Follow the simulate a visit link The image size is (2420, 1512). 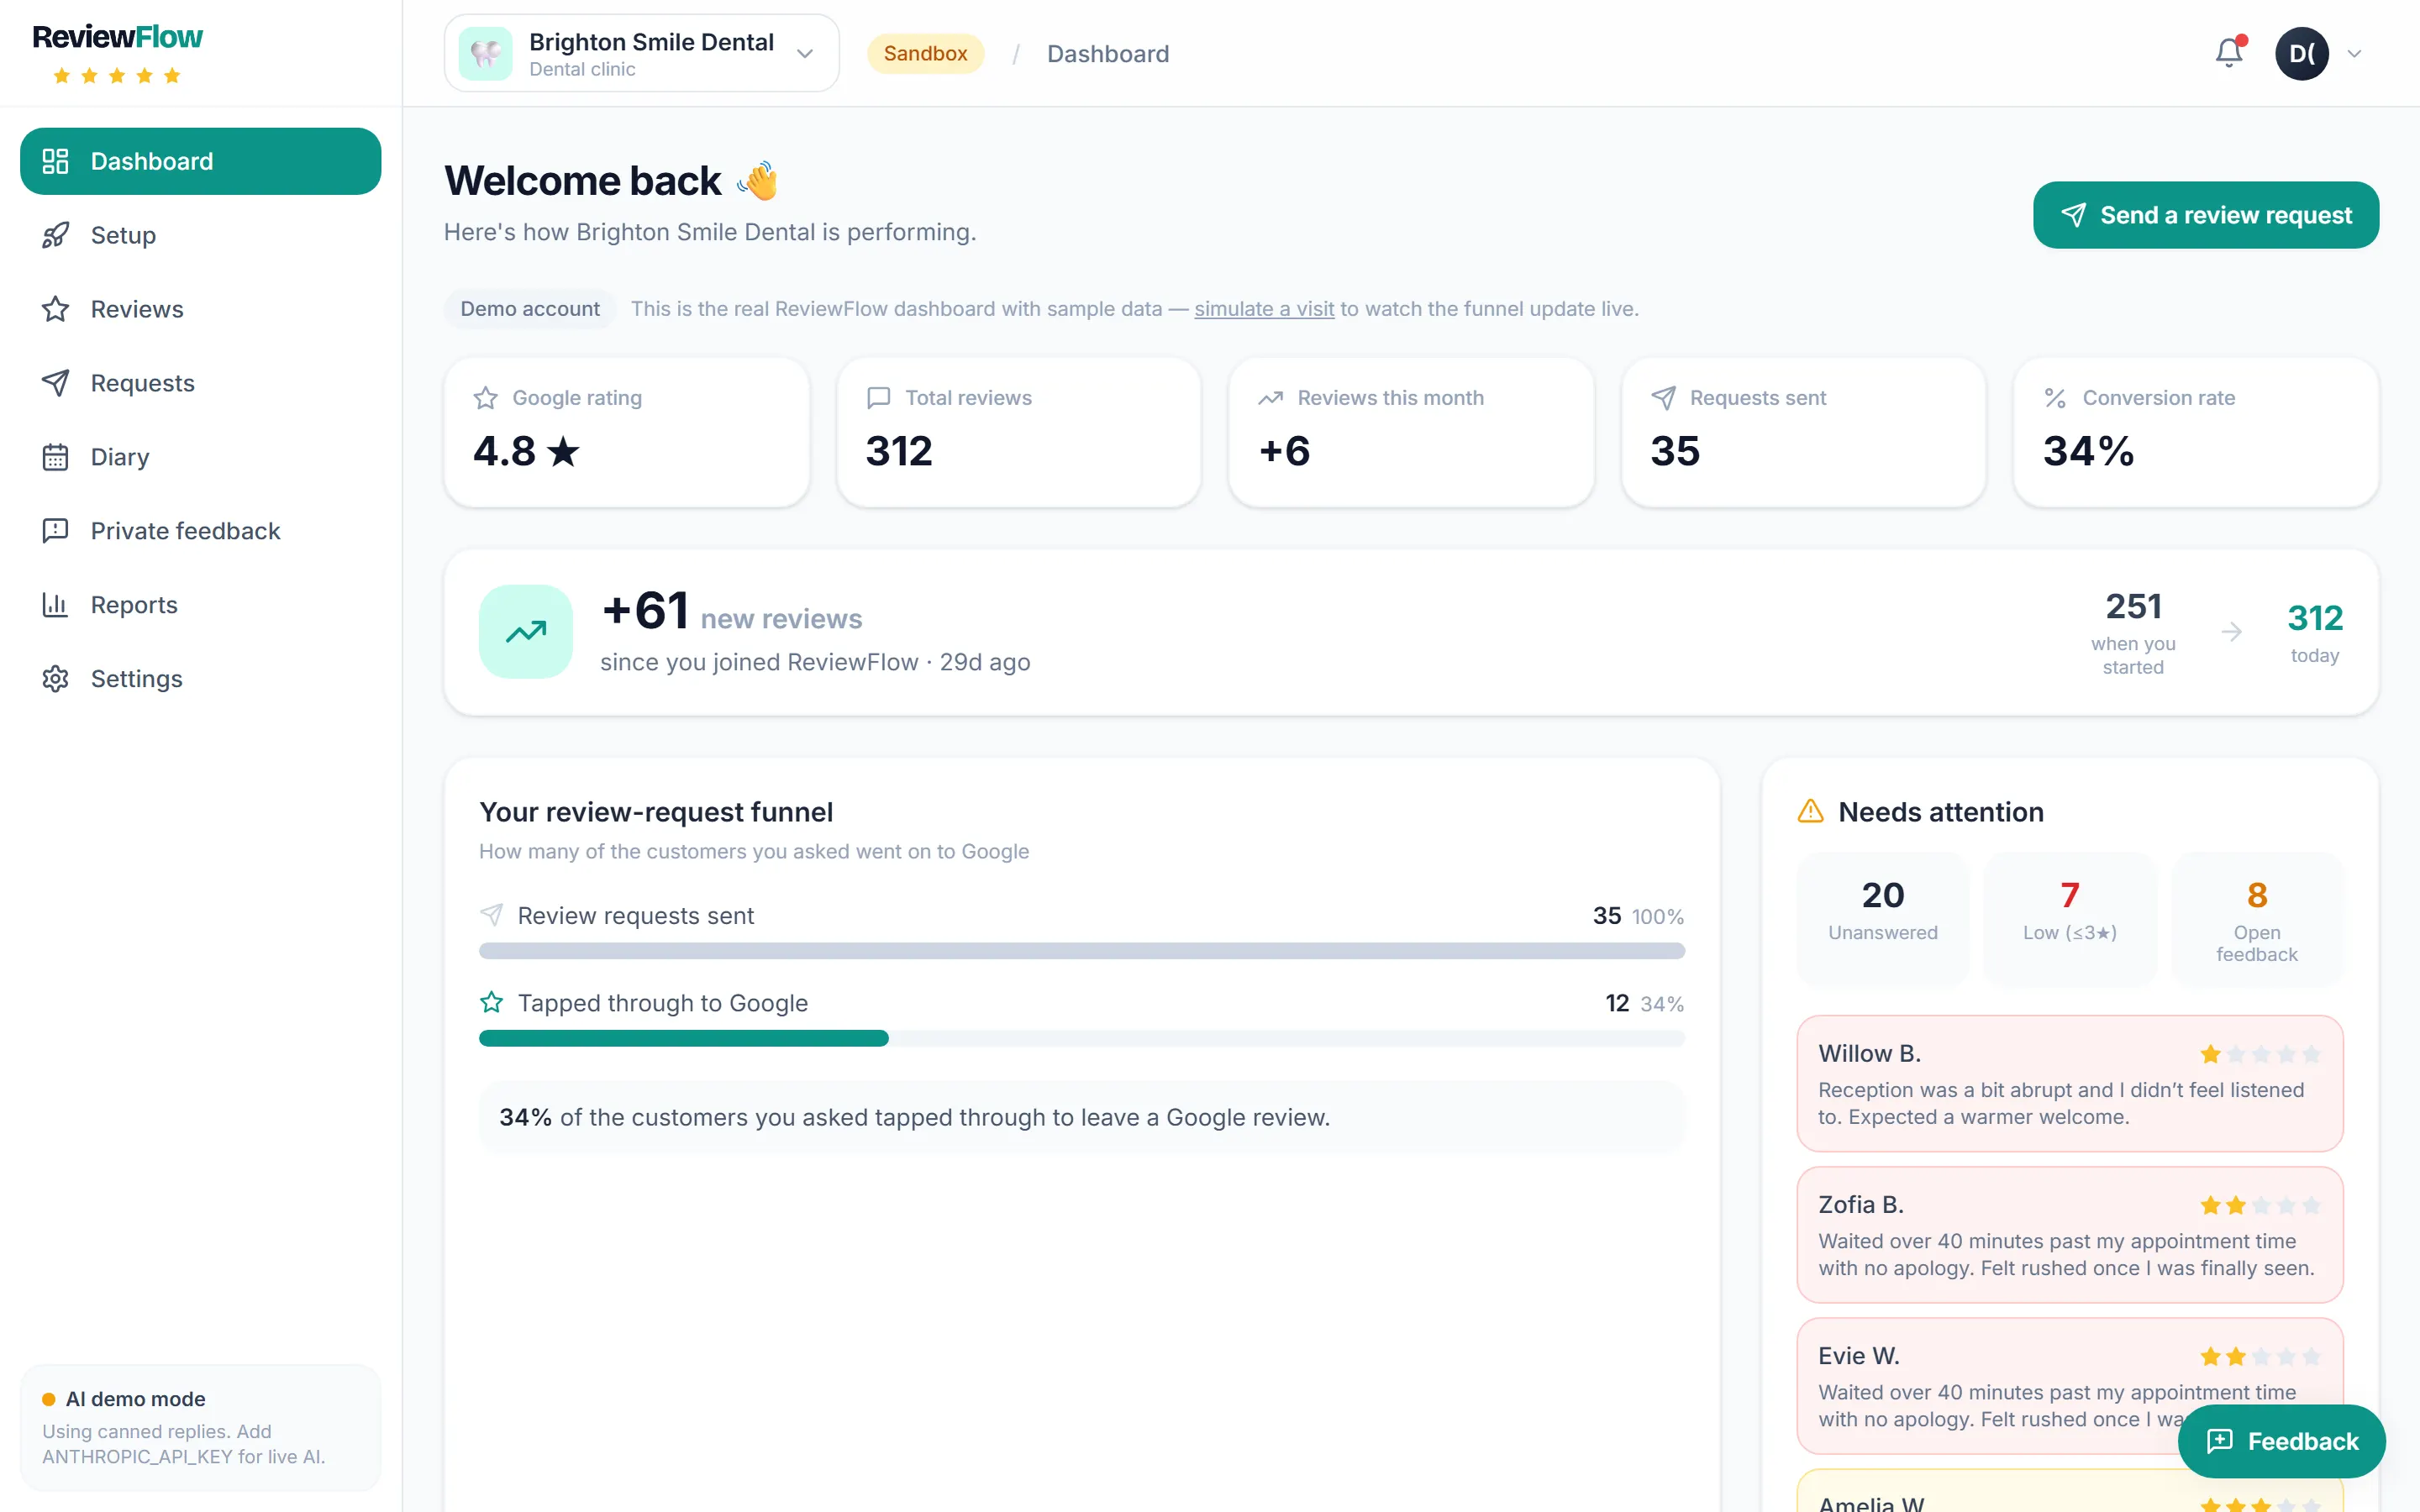coord(1264,309)
